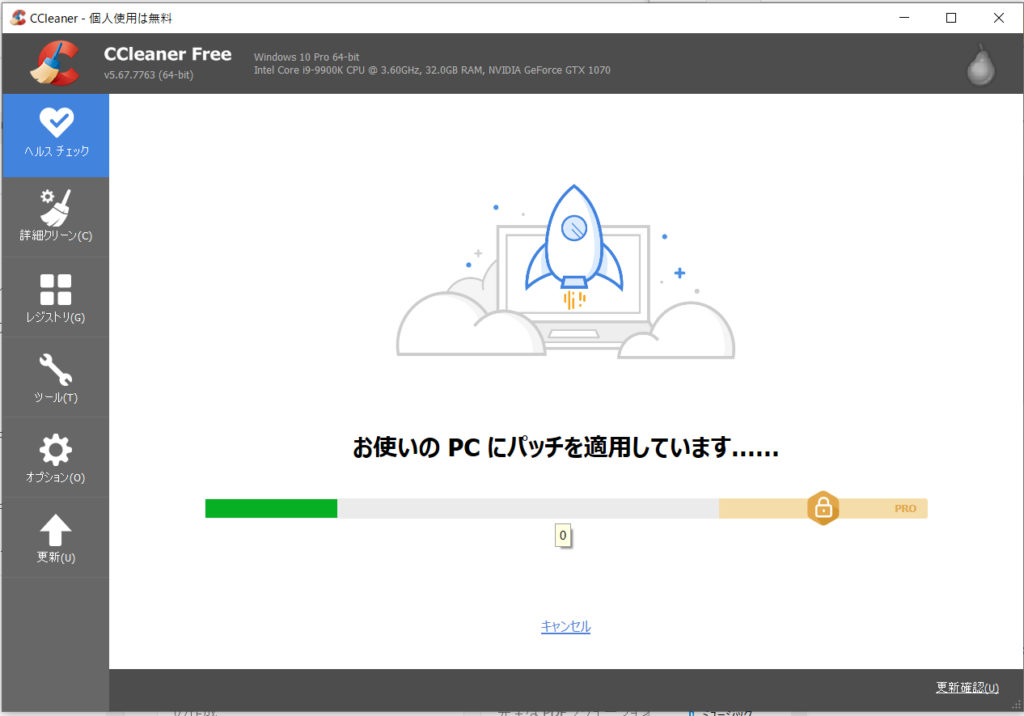Image resolution: width=1024 pixels, height=716 pixels.
Task: Click the キャンセル link
Action: coord(566,627)
